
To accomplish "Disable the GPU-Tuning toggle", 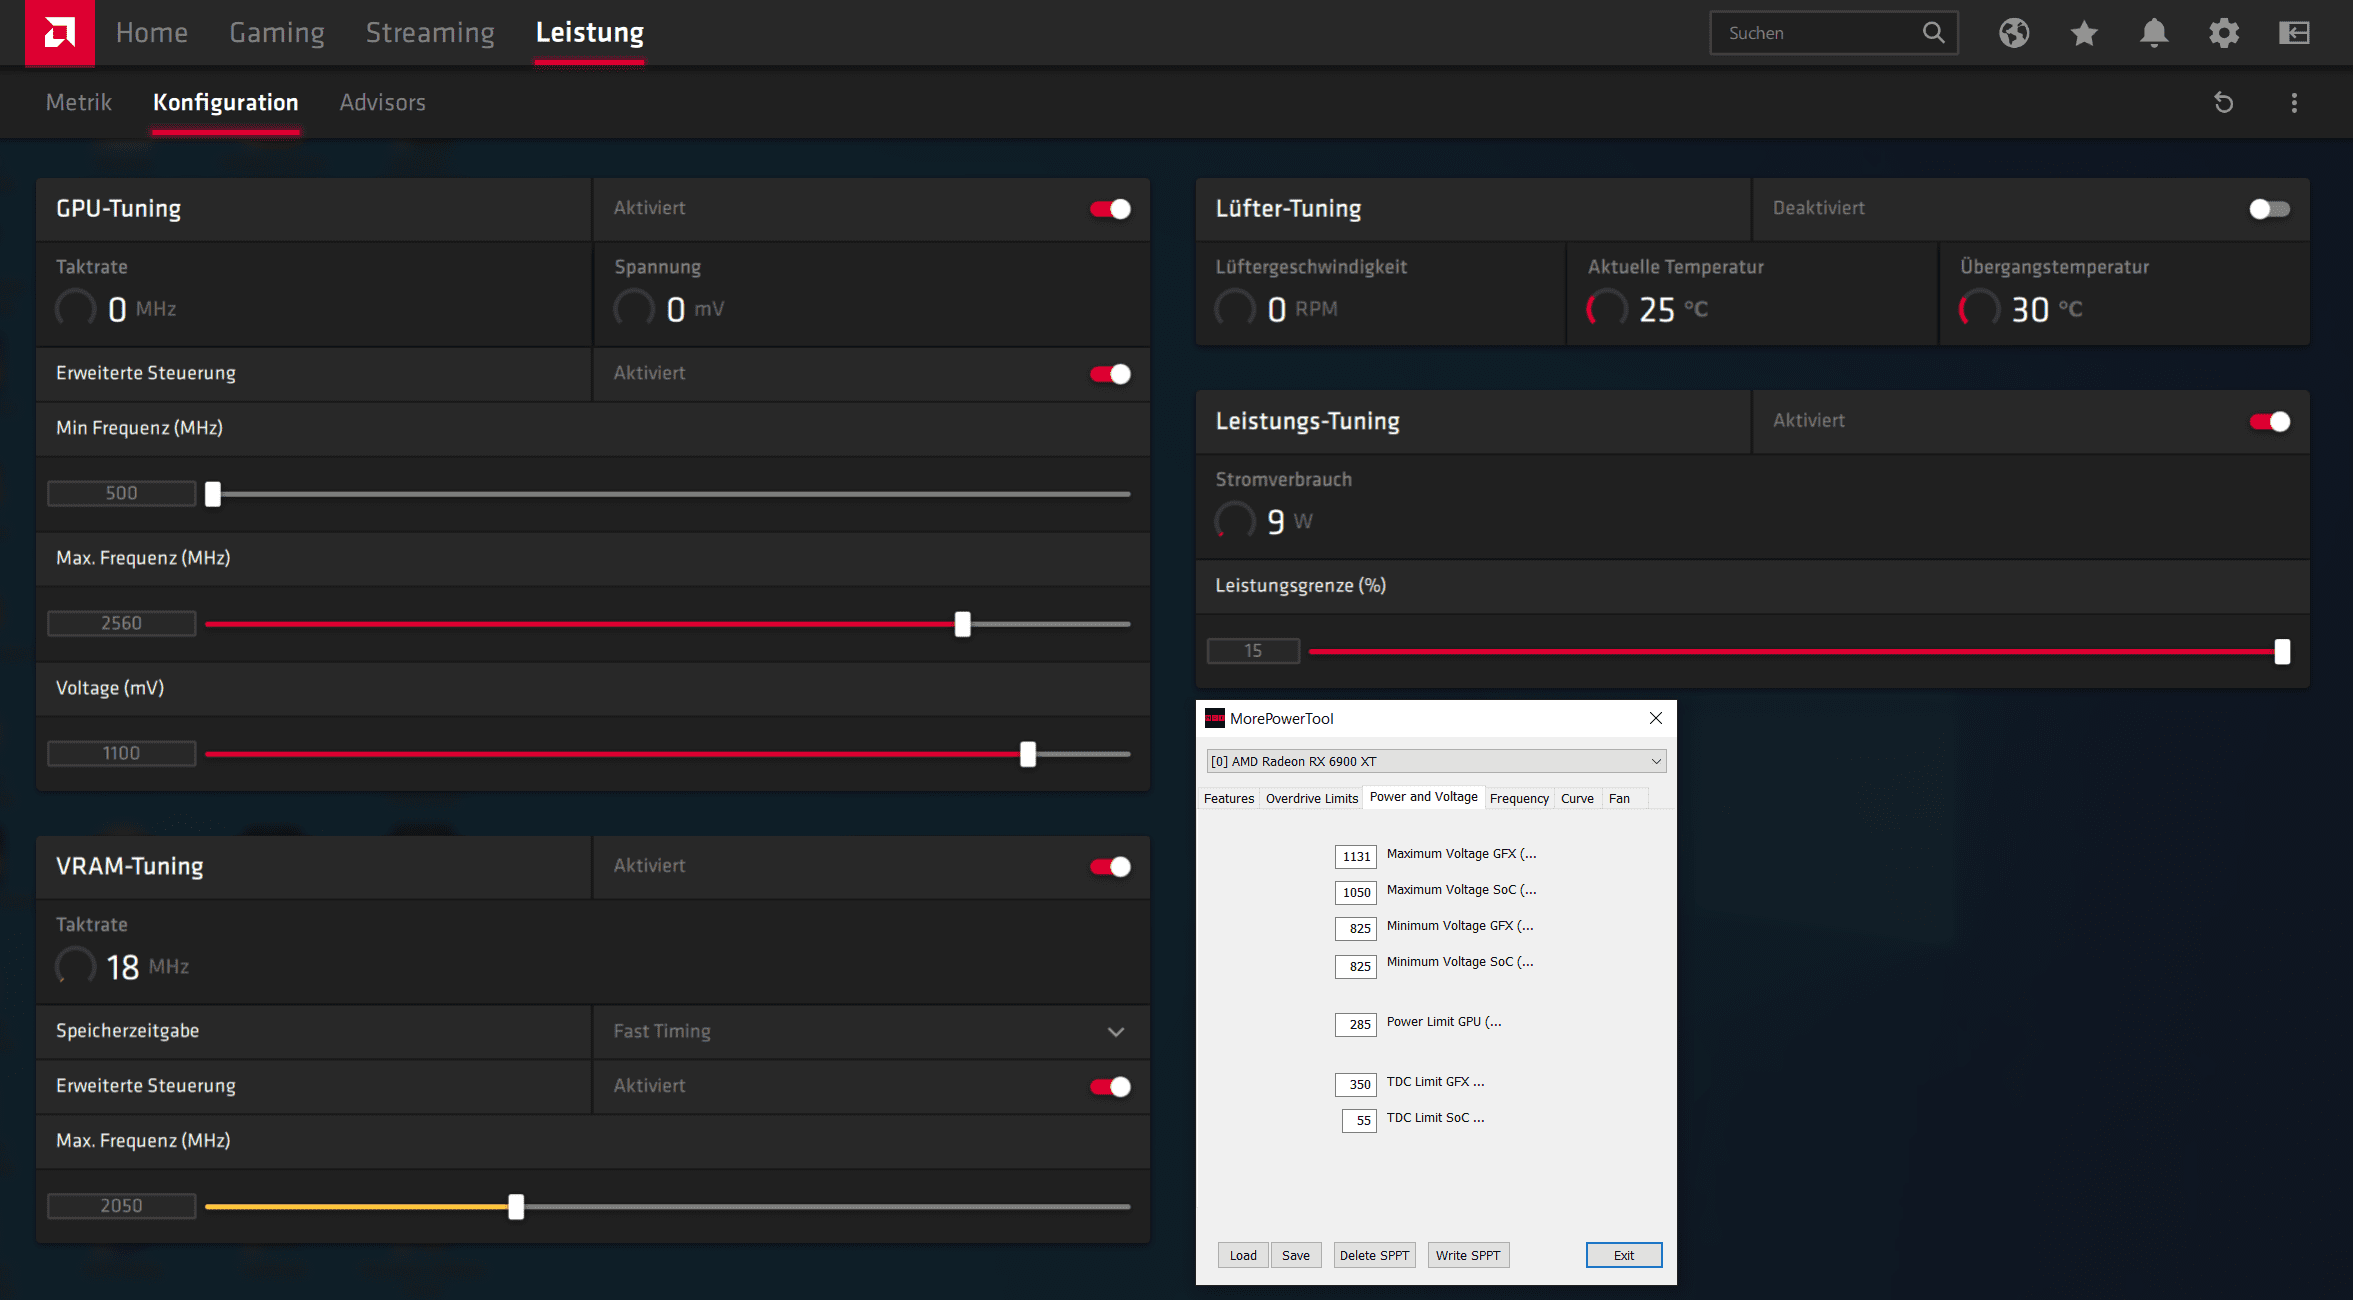I will [1110, 208].
